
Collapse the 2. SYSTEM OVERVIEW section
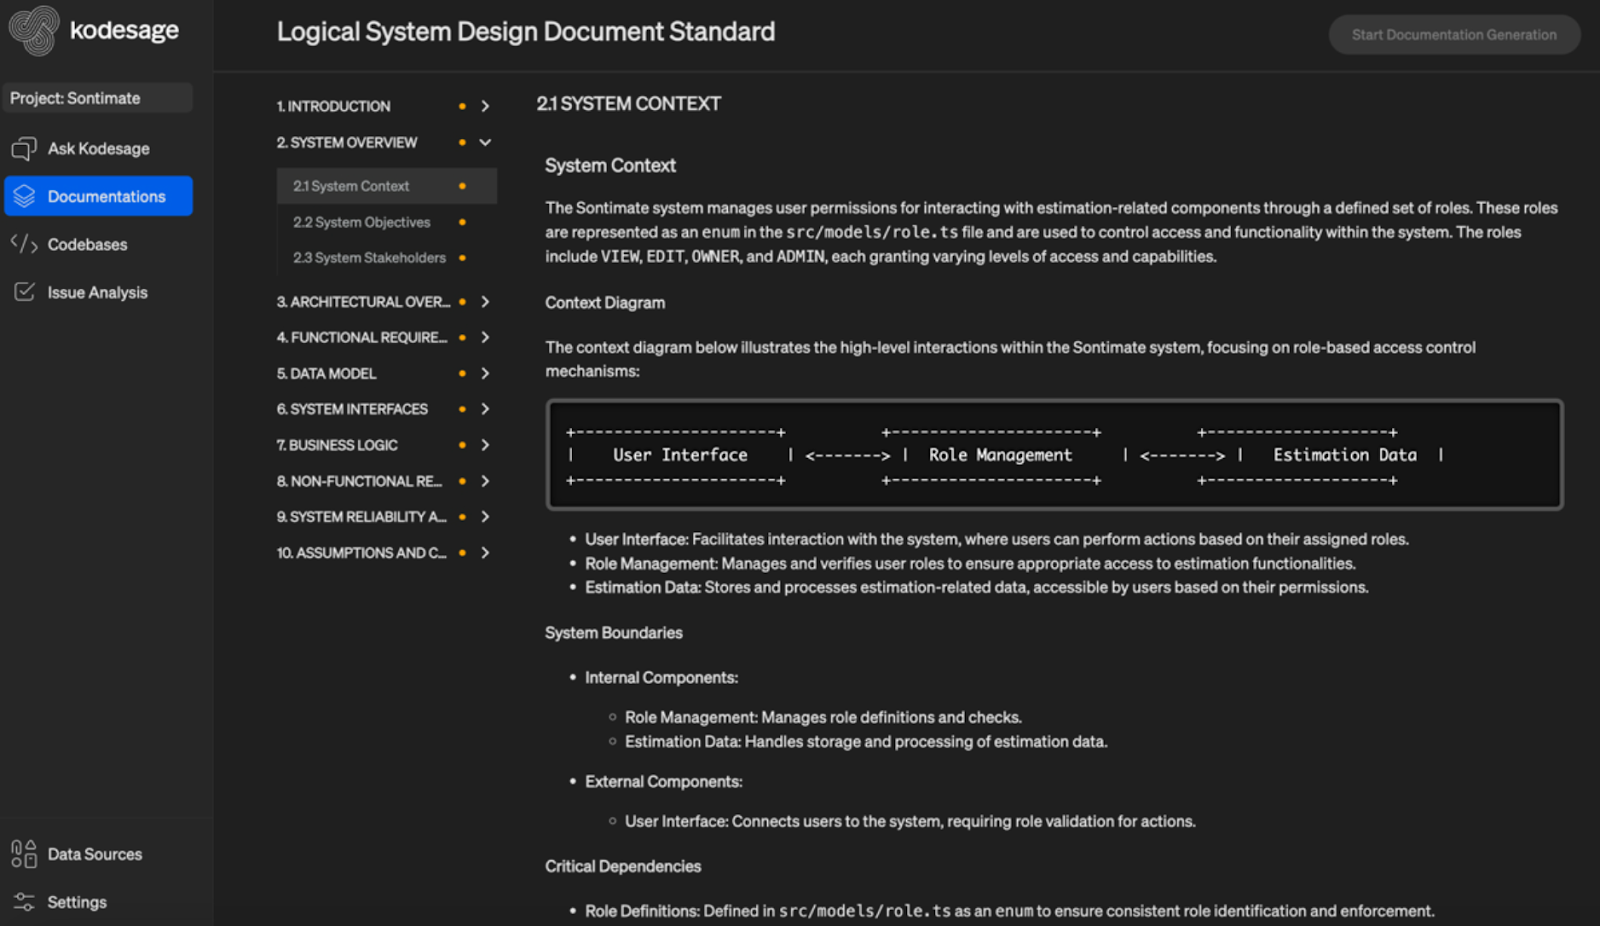coord(486,142)
